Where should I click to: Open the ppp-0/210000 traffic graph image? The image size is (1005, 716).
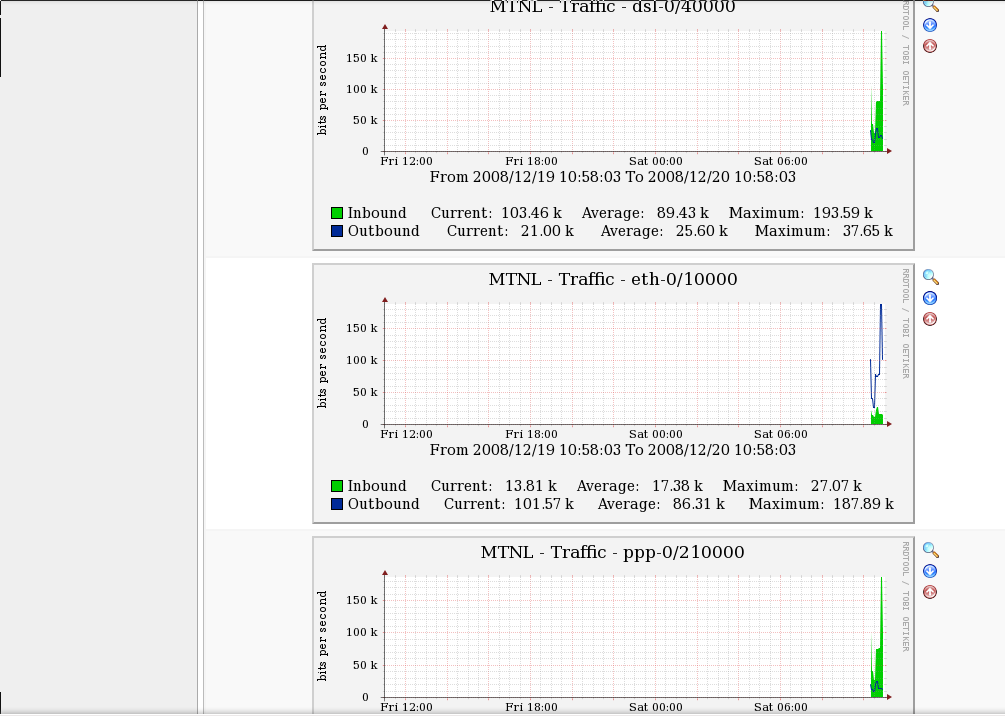point(613,626)
